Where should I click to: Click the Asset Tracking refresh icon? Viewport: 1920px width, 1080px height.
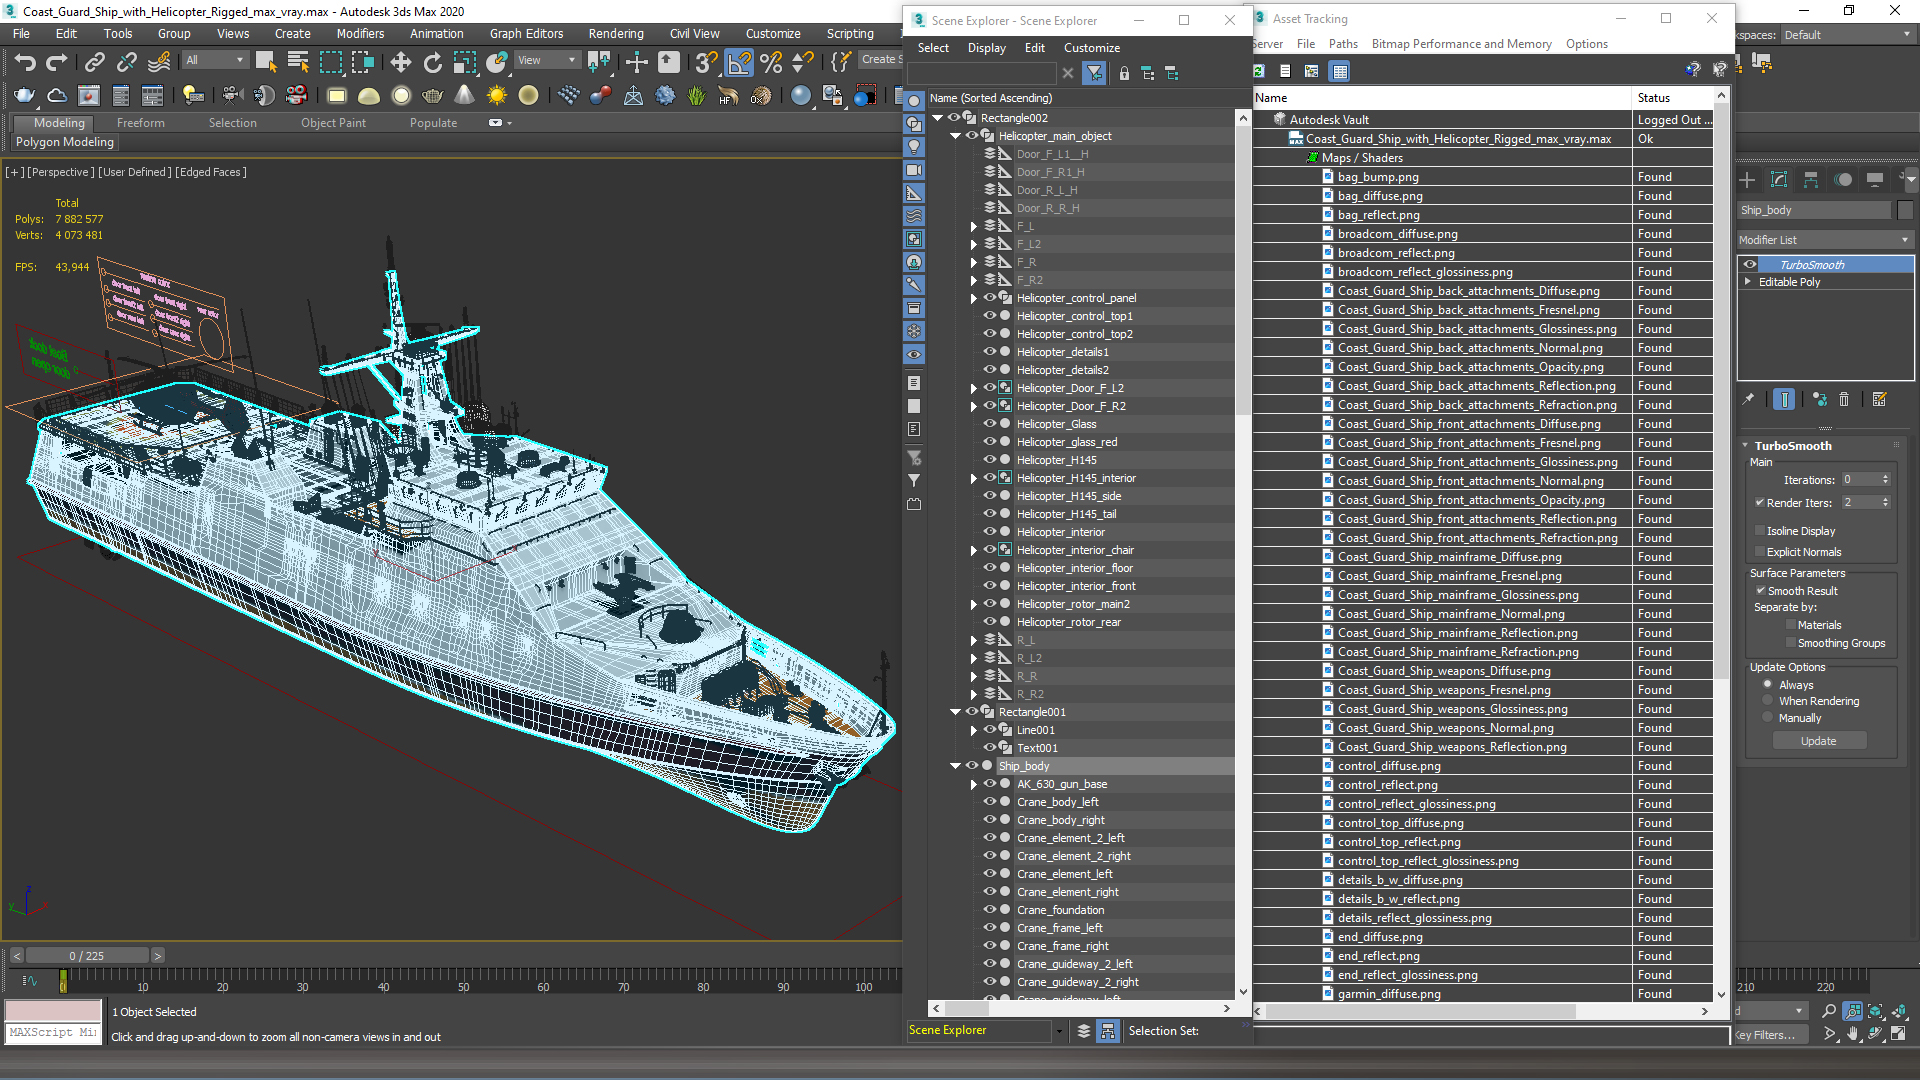(1259, 71)
